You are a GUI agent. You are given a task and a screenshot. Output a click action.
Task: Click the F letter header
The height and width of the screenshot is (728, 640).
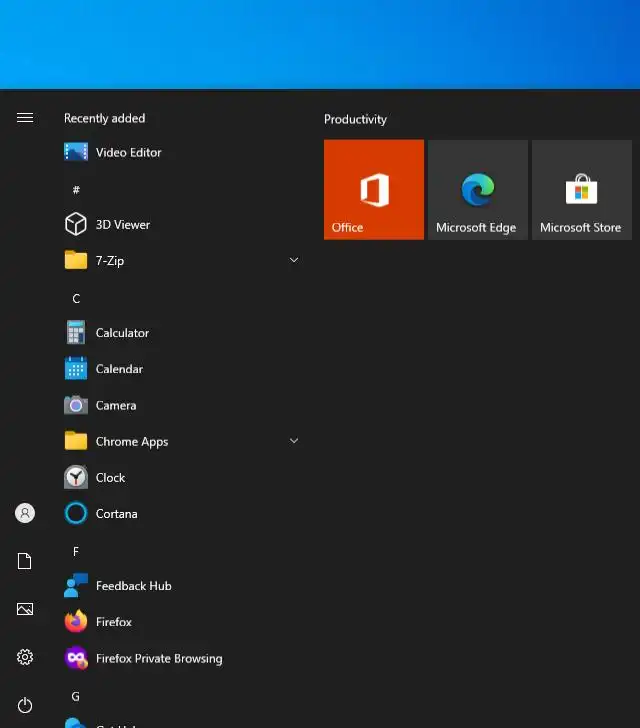(76, 552)
